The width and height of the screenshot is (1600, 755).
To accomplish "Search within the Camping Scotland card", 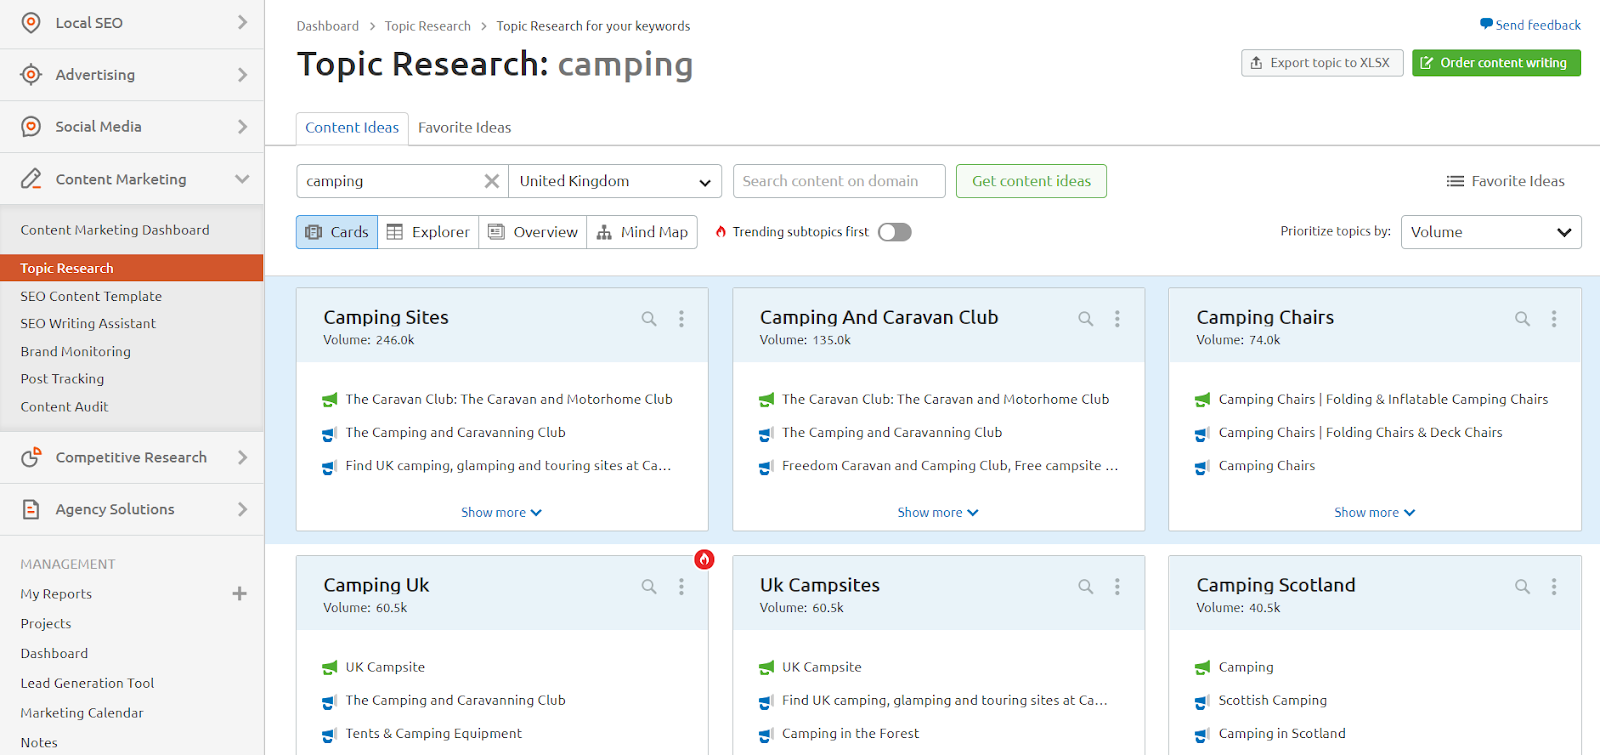I will (x=1522, y=587).
